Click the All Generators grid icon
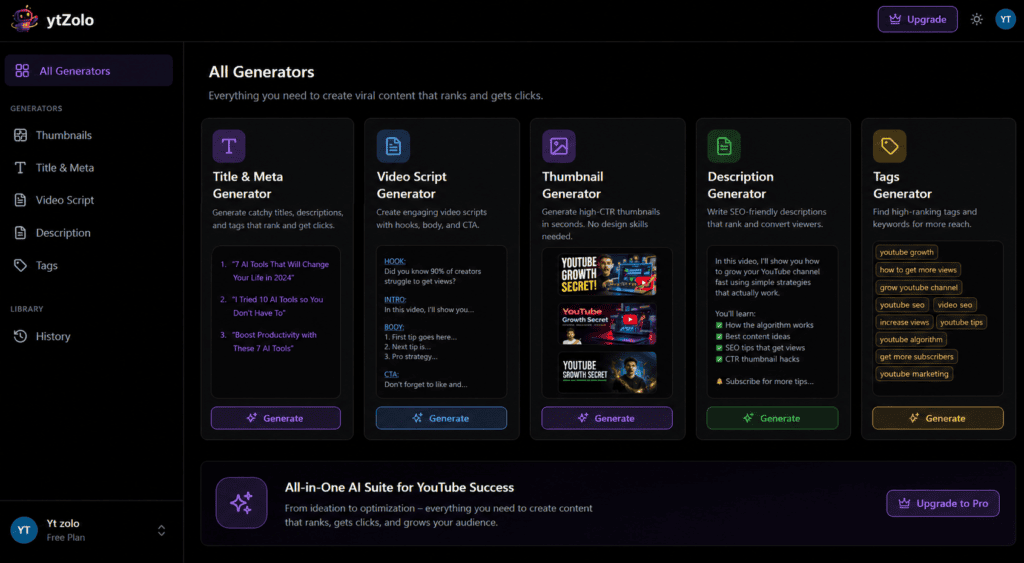 pyautogui.click(x=22, y=71)
